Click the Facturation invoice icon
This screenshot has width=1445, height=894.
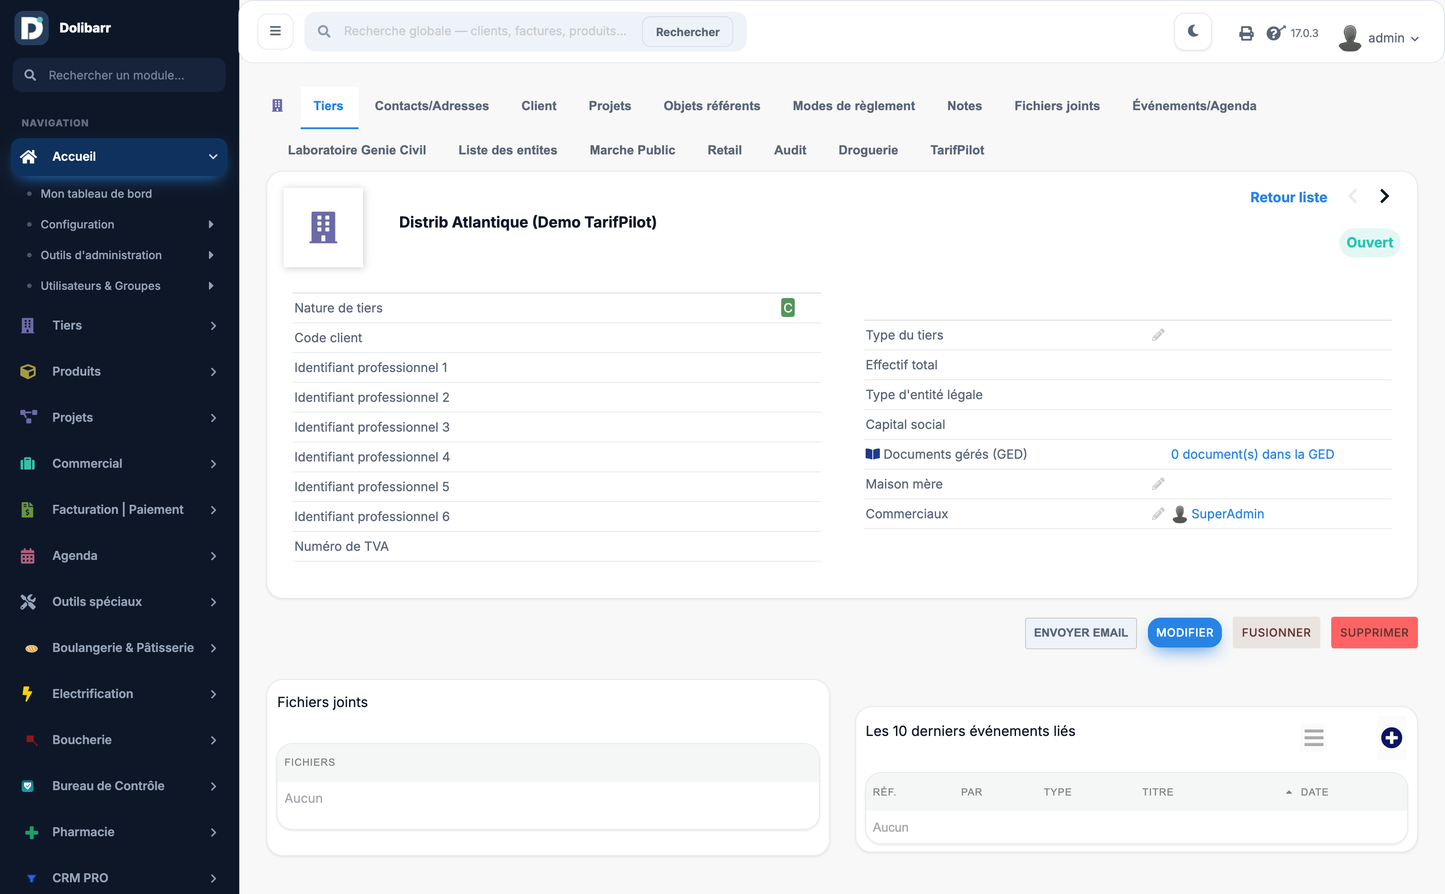[x=28, y=510]
